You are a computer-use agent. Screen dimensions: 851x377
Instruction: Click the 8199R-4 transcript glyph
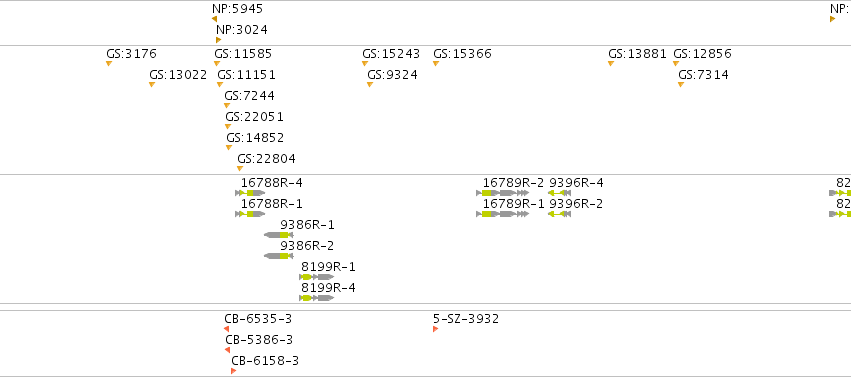coord(317,298)
